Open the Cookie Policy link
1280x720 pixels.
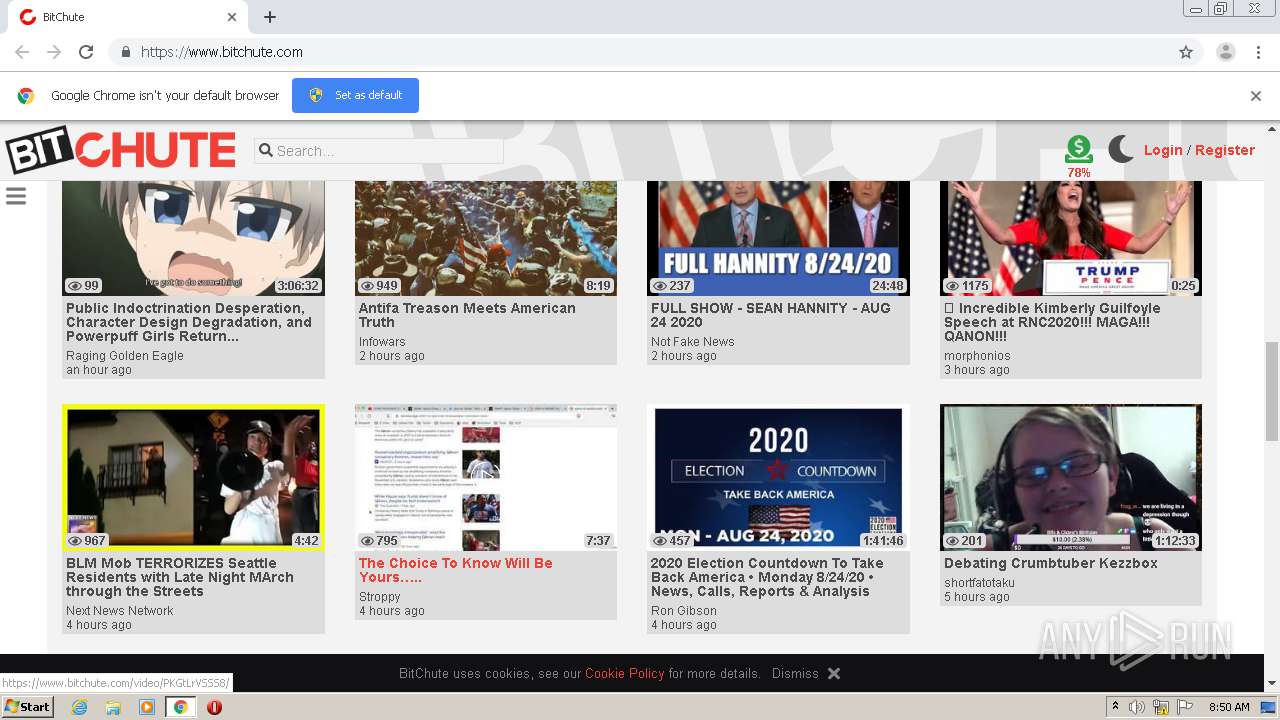pos(625,674)
